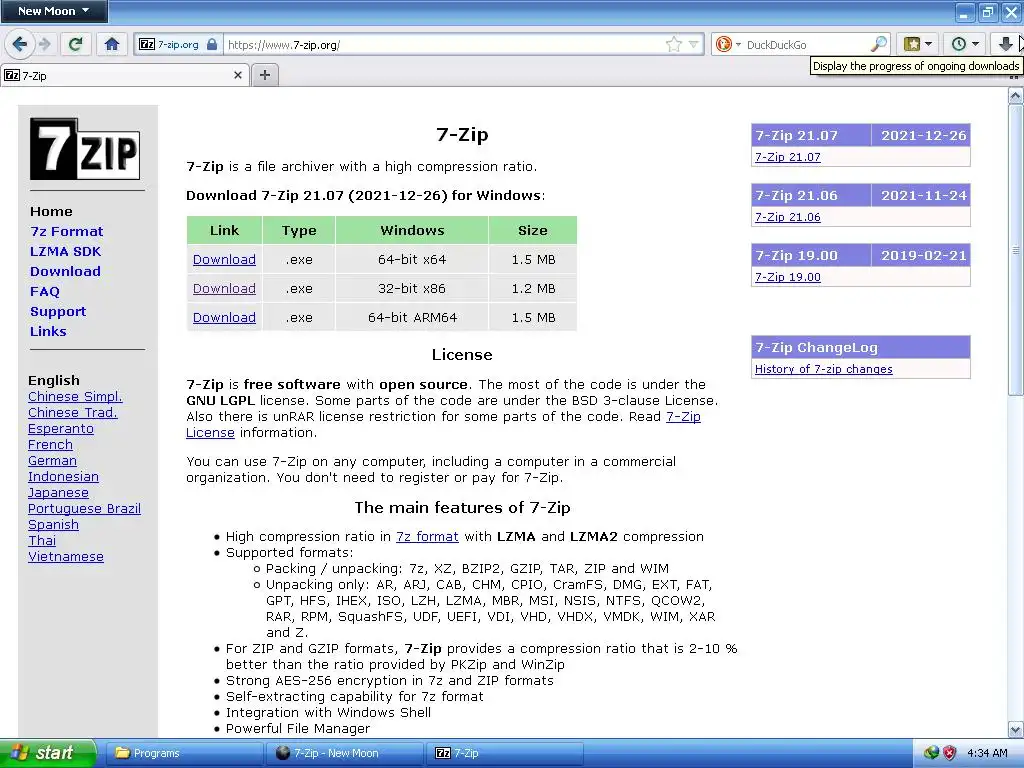Click the browser Back arrow button
1024x768 pixels.
(x=19, y=44)
